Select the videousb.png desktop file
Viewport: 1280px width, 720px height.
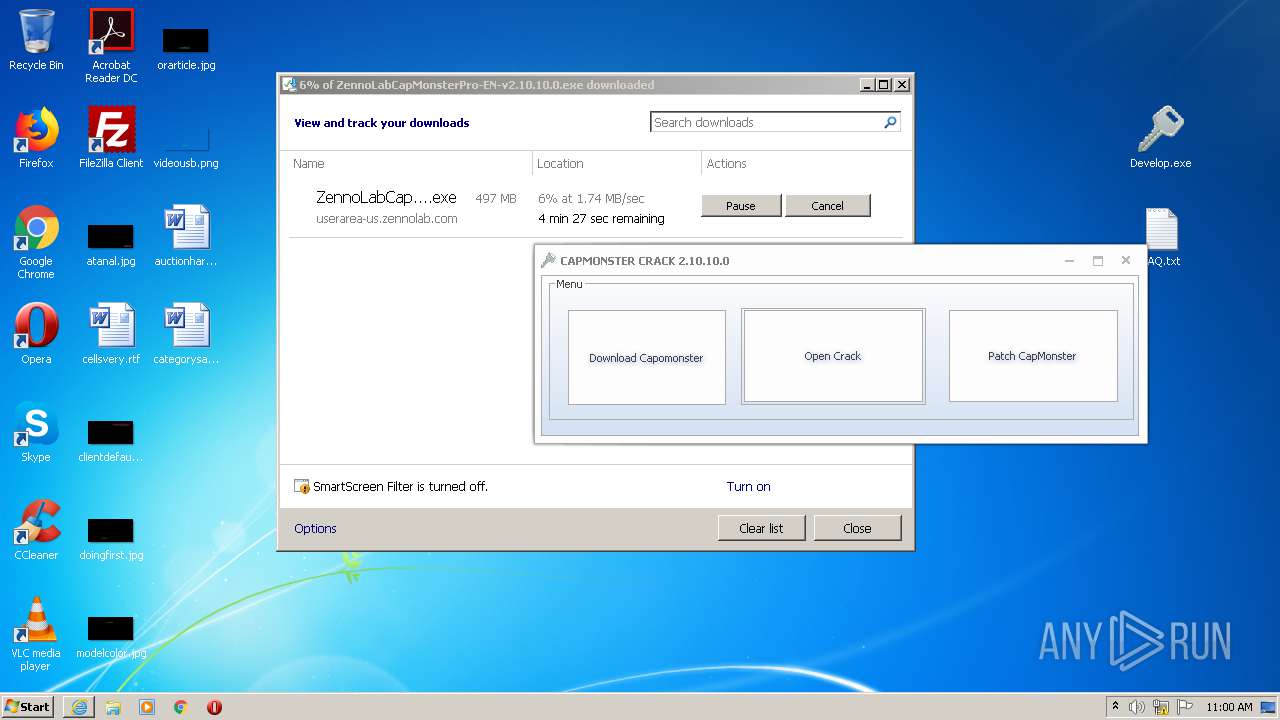click(186, 146)
